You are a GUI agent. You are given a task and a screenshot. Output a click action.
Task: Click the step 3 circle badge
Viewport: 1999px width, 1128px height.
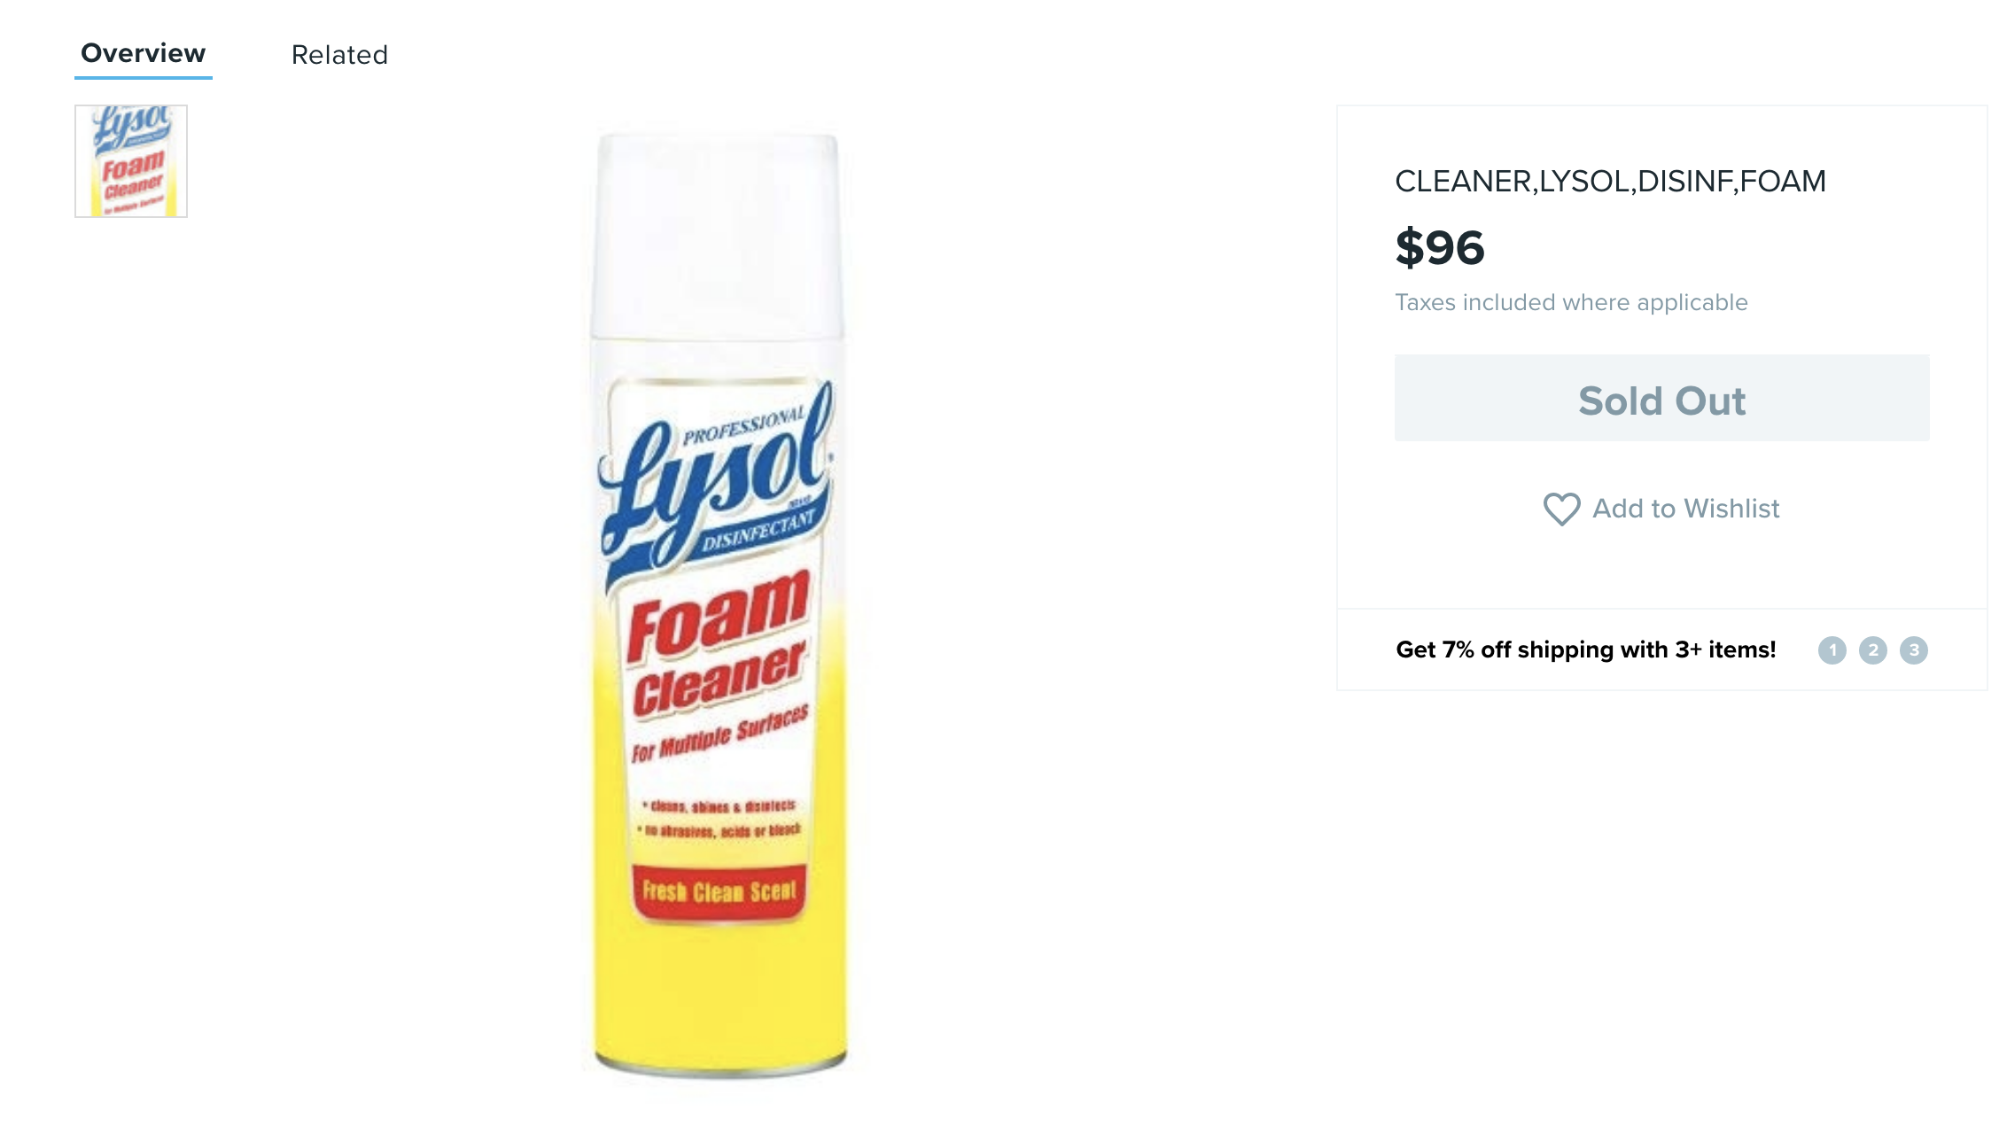coord(1914,650)
